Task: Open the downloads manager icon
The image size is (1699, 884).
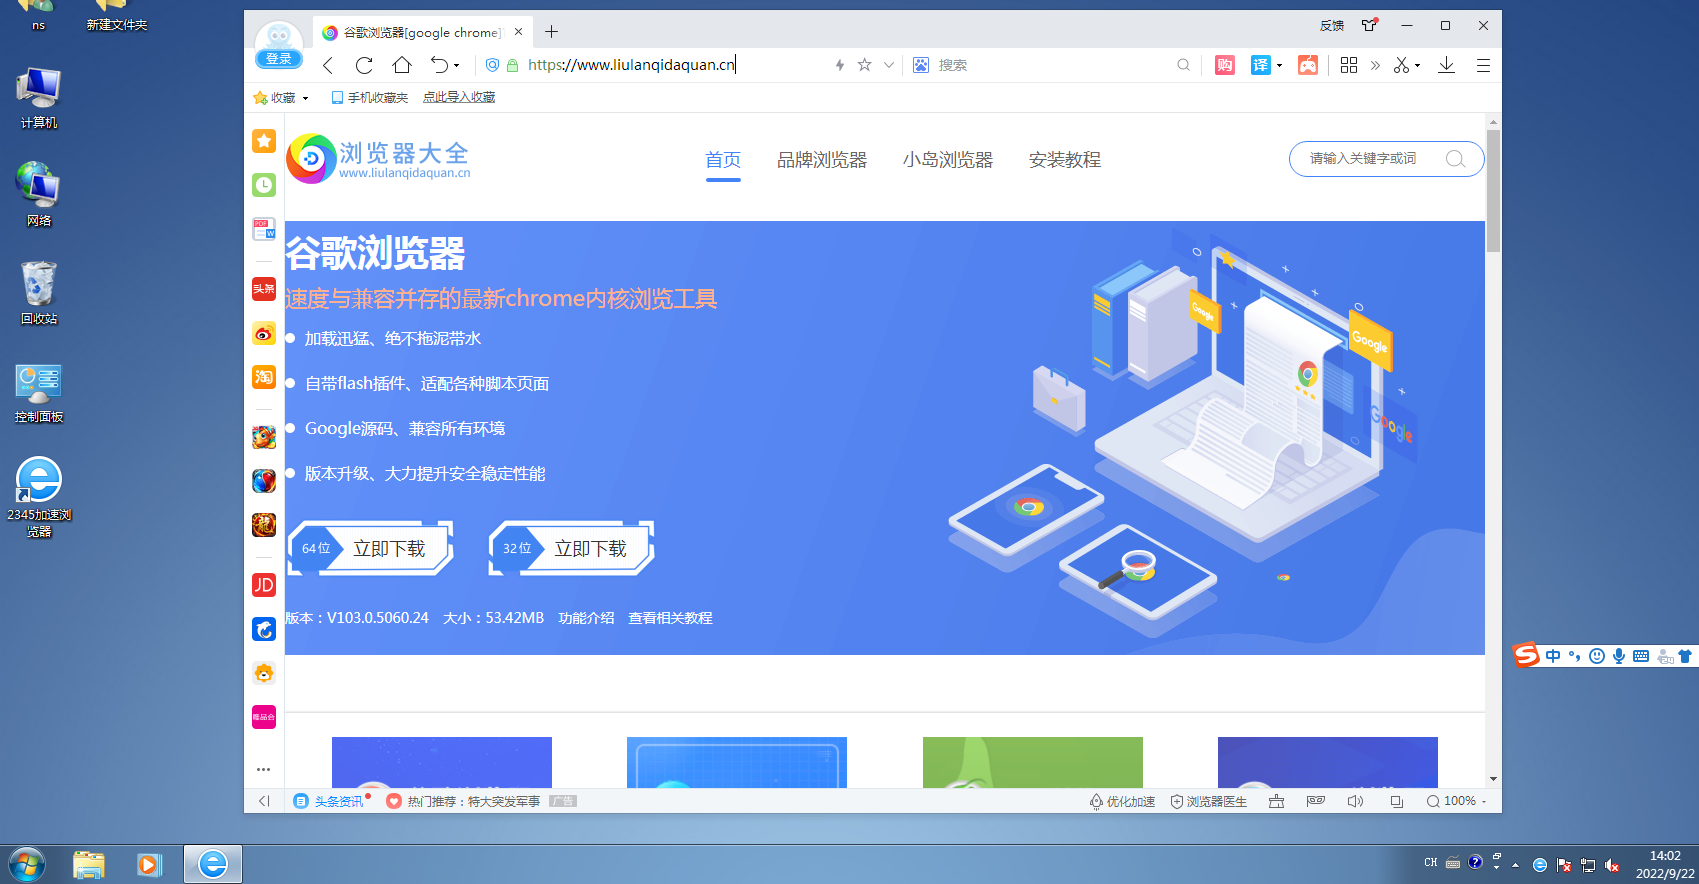Action: point(1446,65)
